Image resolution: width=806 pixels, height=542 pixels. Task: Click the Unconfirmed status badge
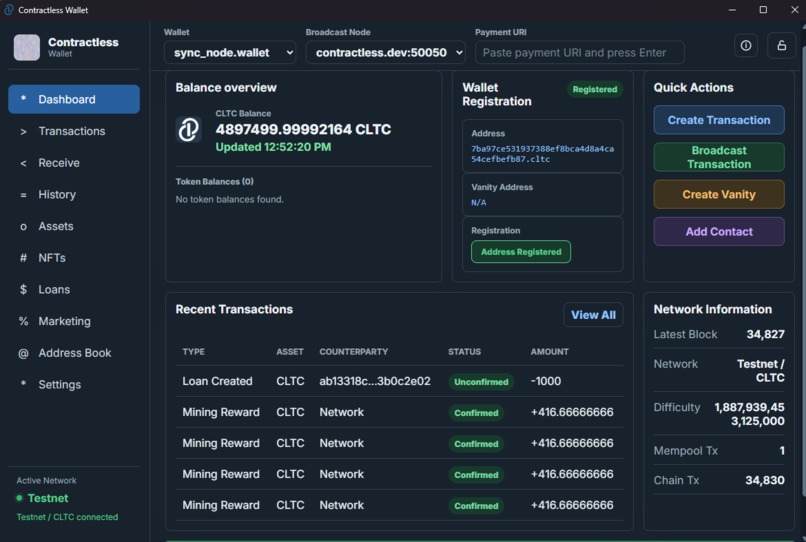[x=481, y=382]
